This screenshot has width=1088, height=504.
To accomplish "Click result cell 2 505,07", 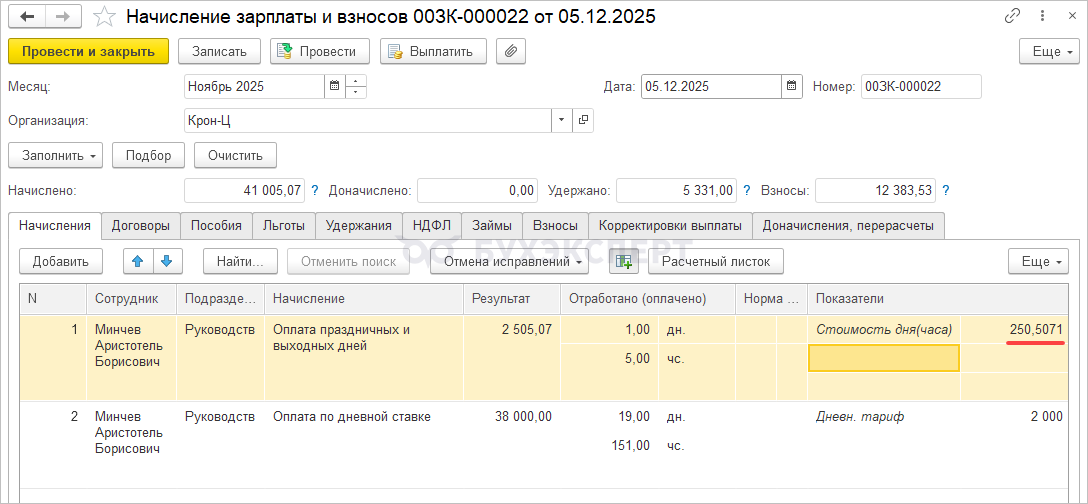I will coord(511,358).
